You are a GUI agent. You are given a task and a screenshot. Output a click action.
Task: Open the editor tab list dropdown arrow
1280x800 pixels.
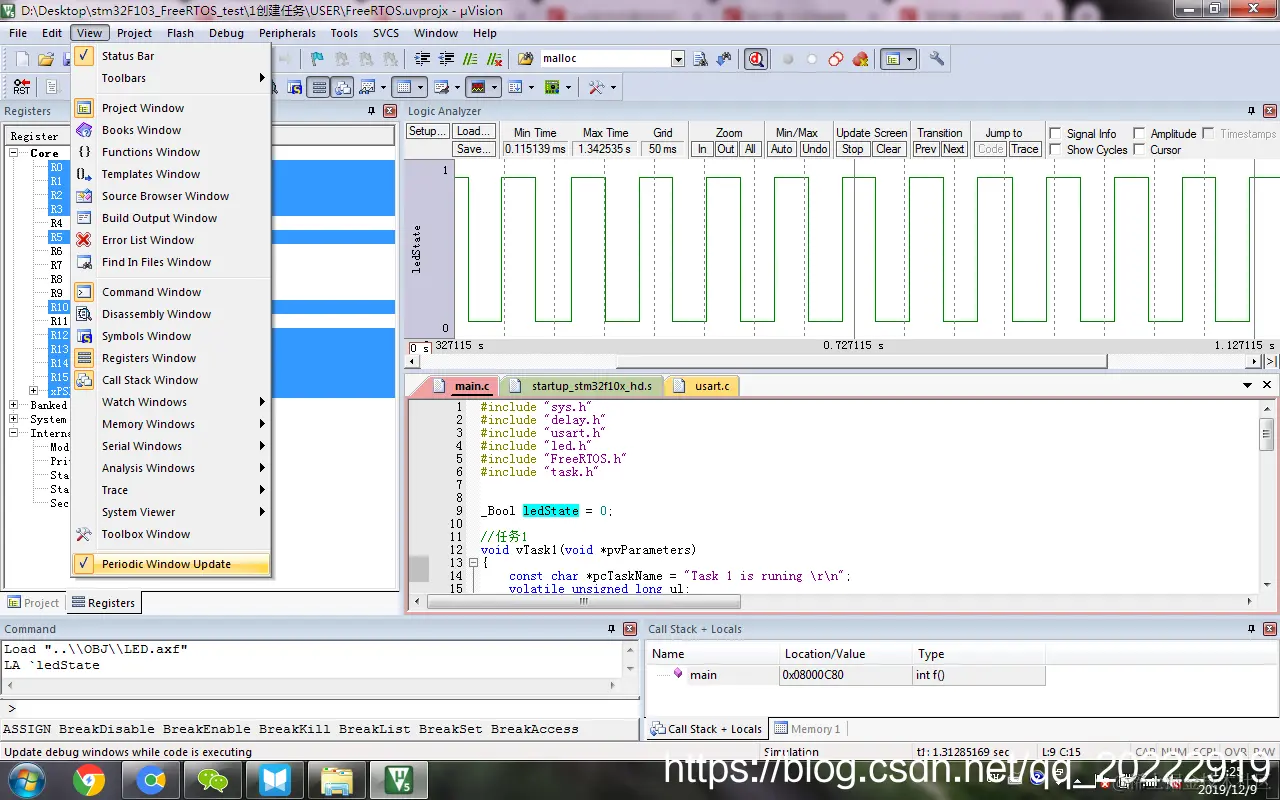[x=1248, y=385]
